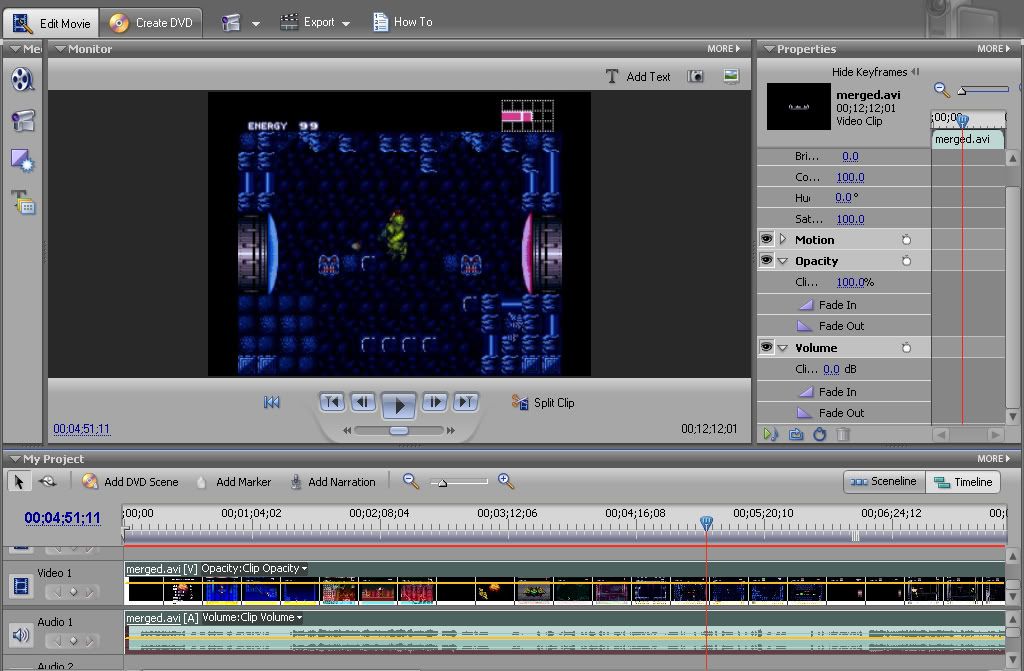Click the Brightness value 0.0
1024x671 pixels.
(x=850, y=156)
